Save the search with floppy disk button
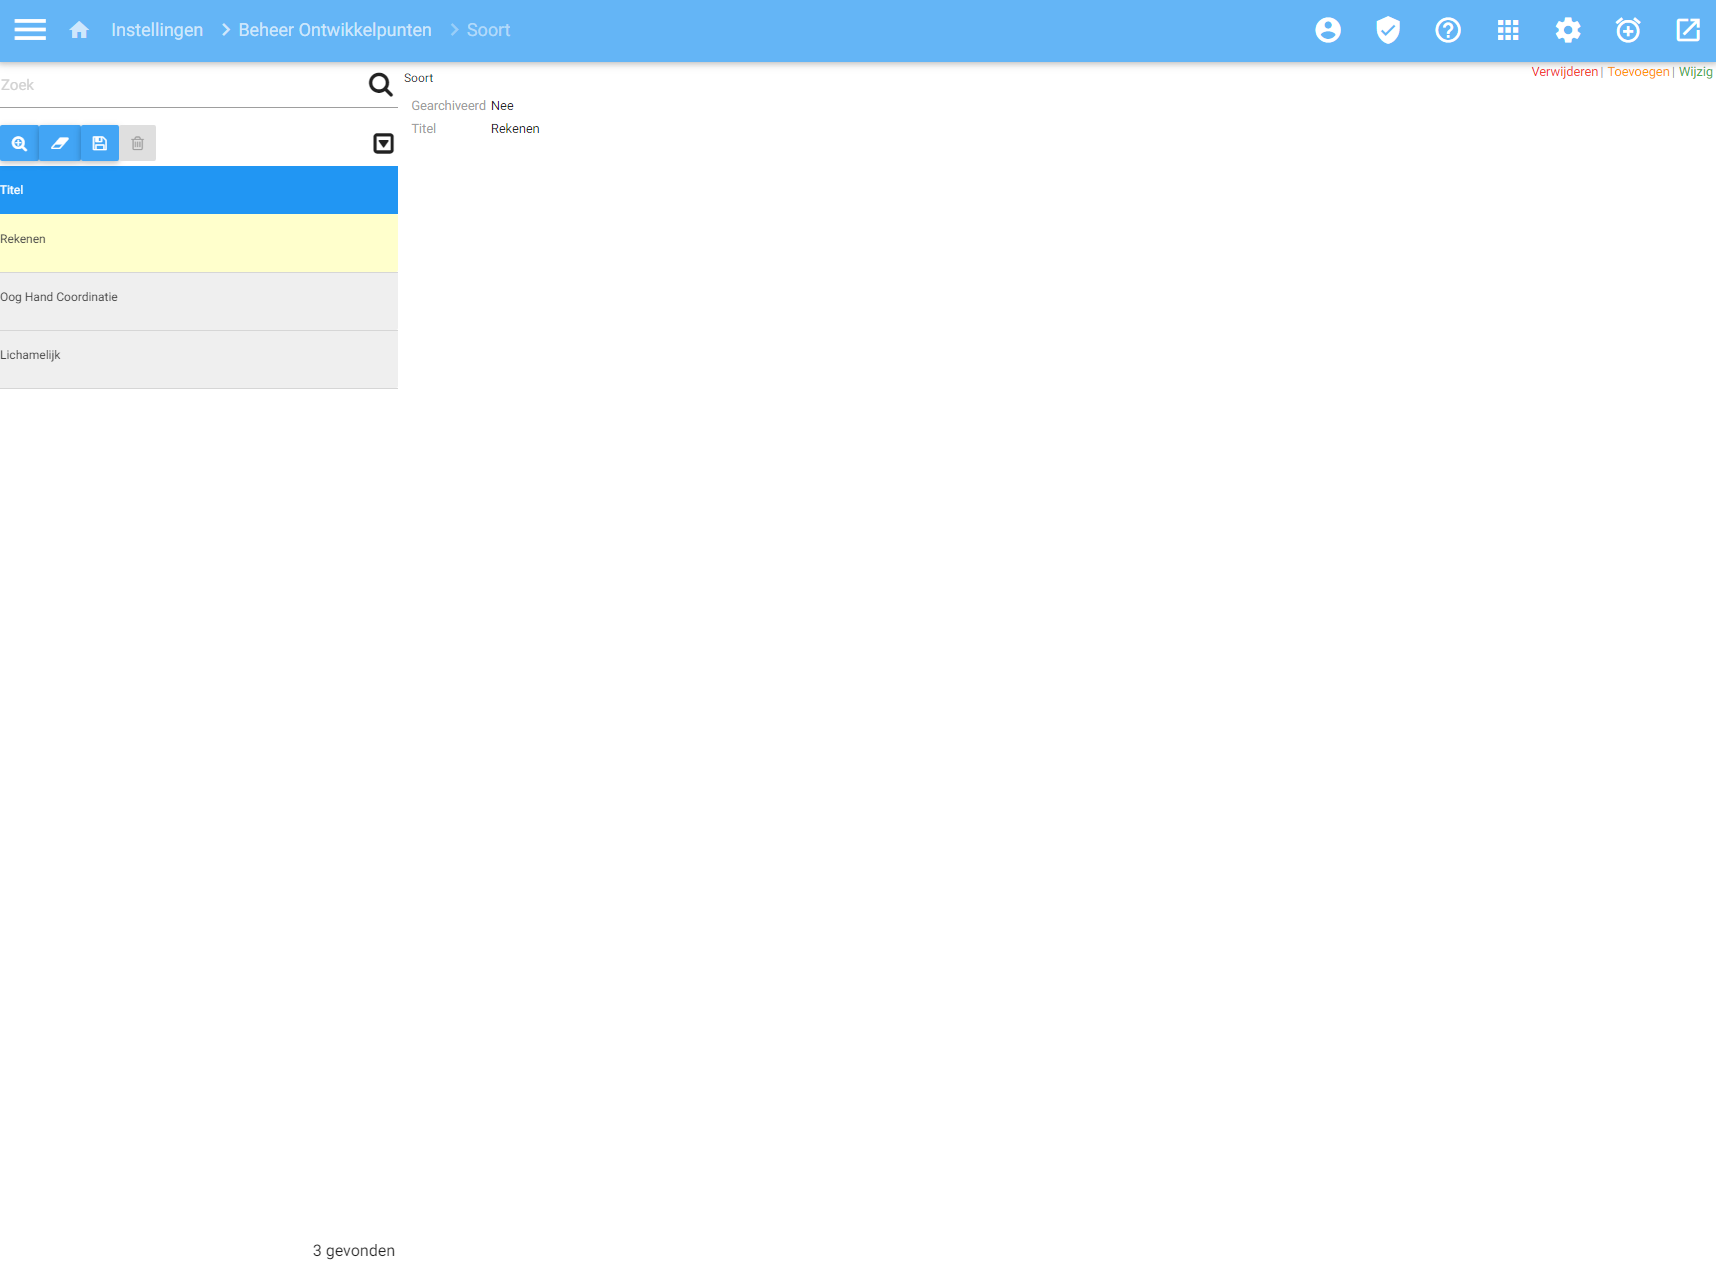This screenshot has width=1716, height=1276. pyautogui.click(x=99, y=143)
